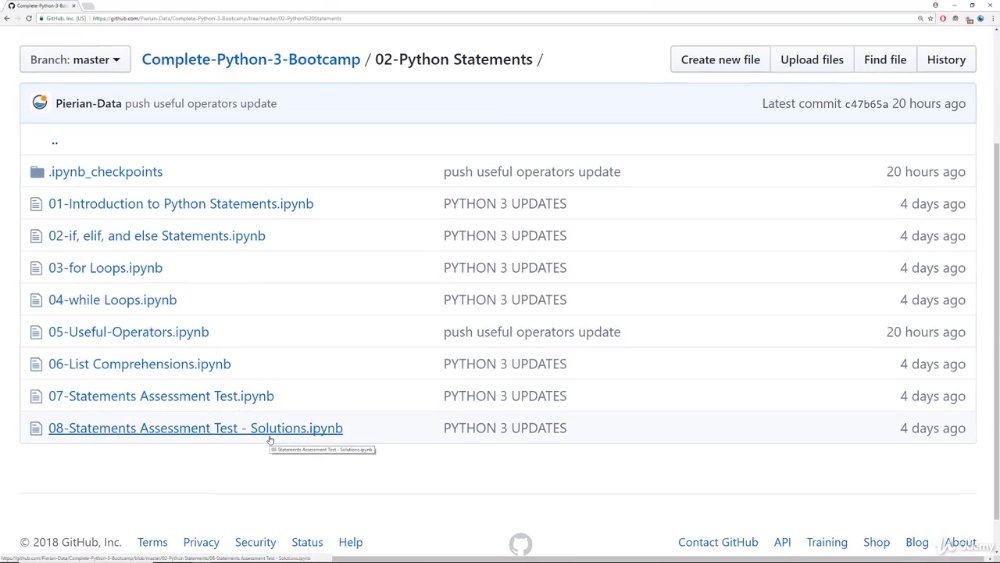Screen dimensions: 1000x563
Task: Open the 'push useful operators update' latest commit message
Action: pyautogui.click(x=201, y=103)
